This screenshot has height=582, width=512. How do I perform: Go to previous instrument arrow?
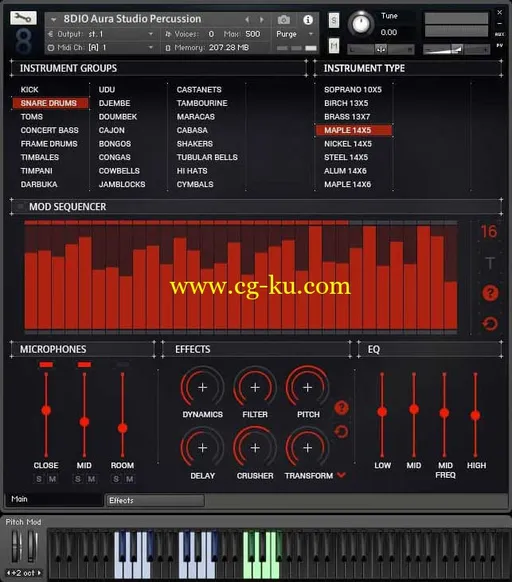click(x=247, y=20)
